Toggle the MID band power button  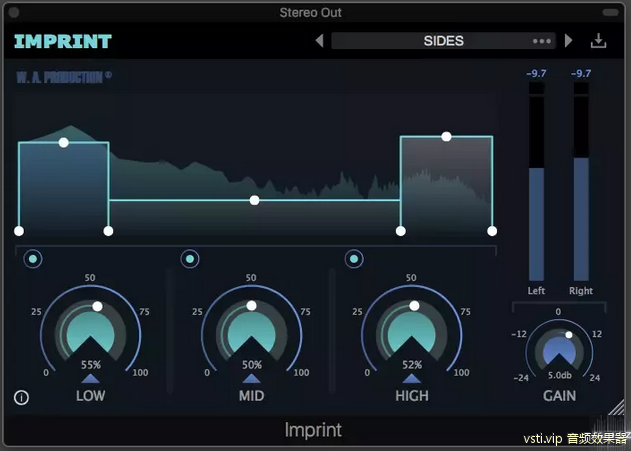click(190, 259)
